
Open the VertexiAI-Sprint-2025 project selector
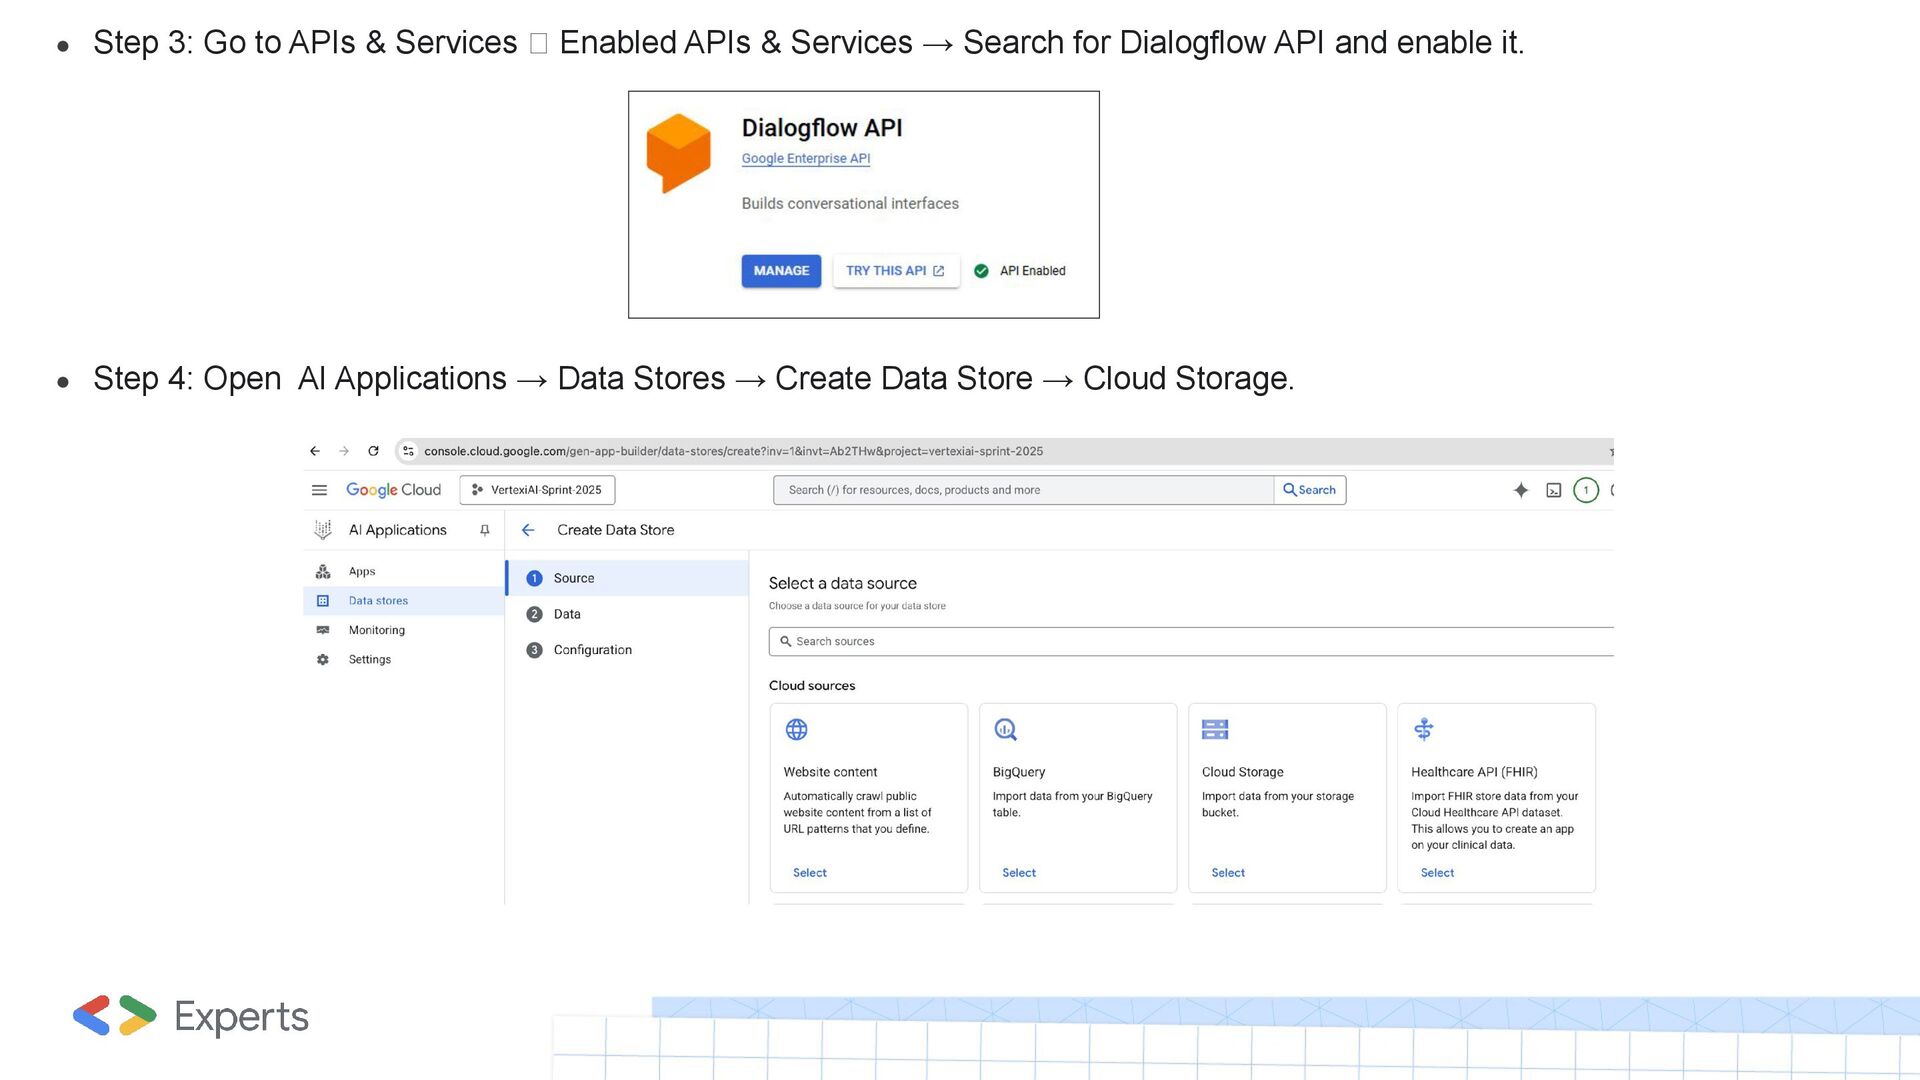pos(537,490)
